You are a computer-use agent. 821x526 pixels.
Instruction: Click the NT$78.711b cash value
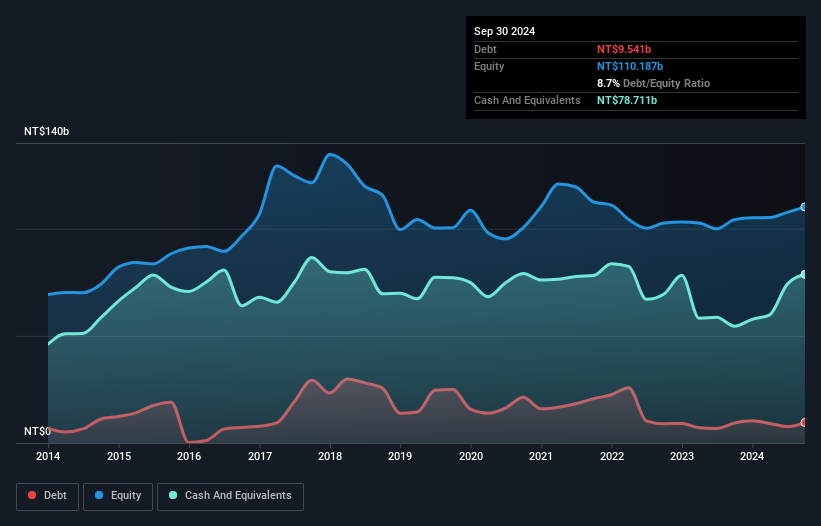click(x=627, y=100)
